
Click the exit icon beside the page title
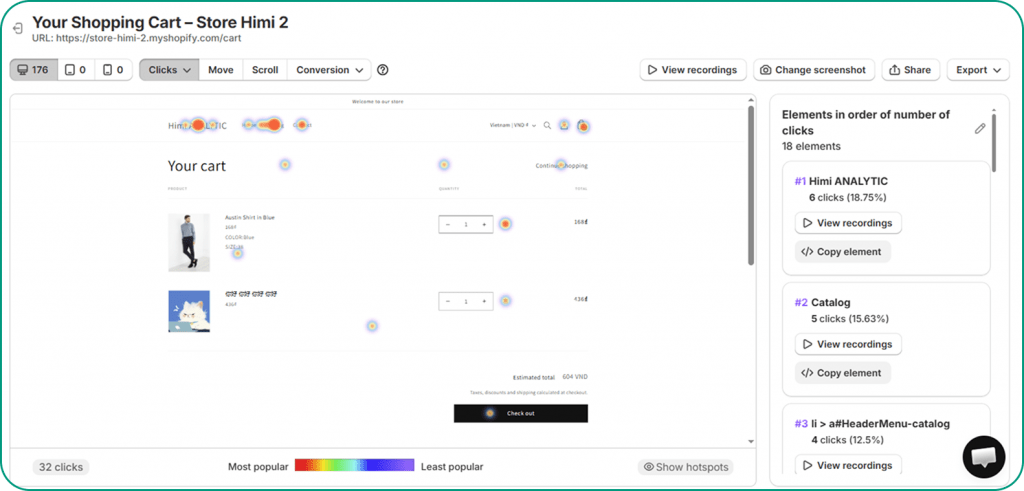(x=18, y=29)
